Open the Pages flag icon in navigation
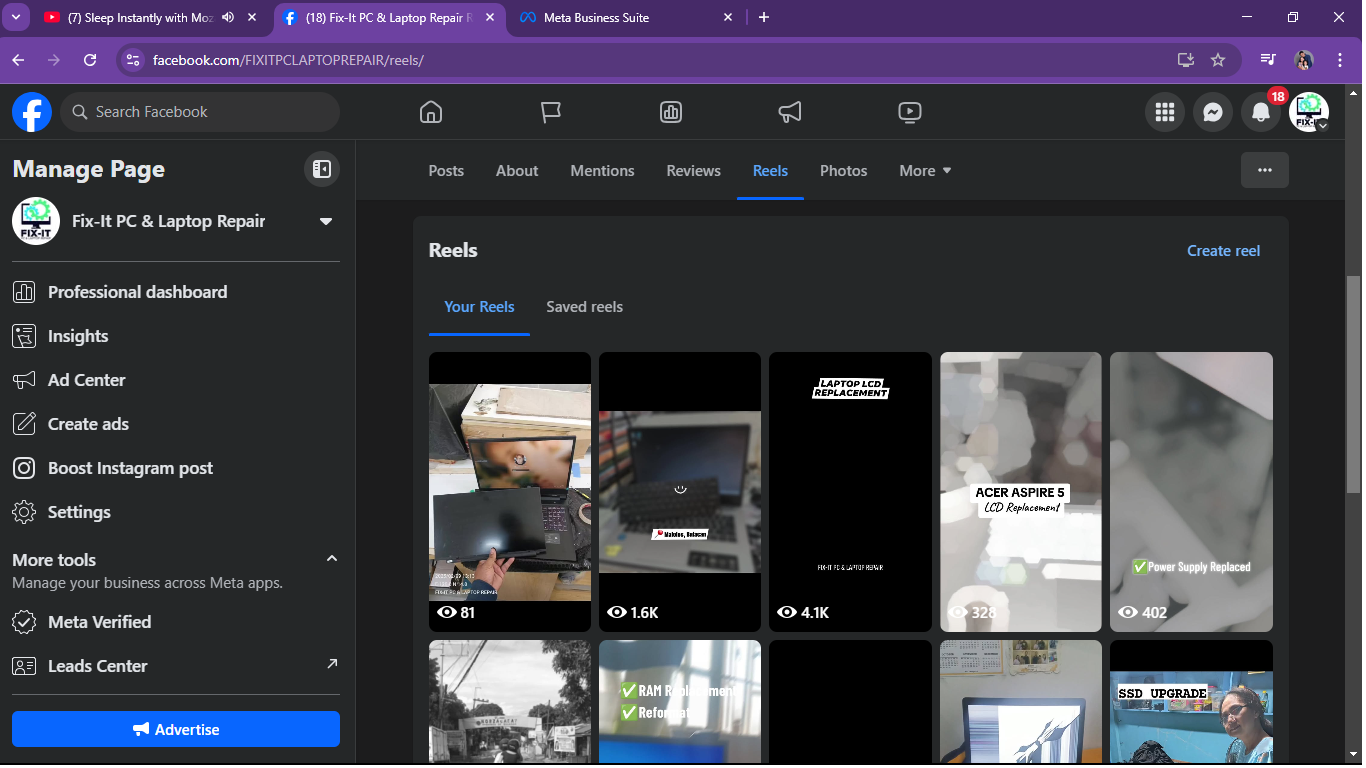This screenshot has width=1366, height=768. [x=550, y=112]
